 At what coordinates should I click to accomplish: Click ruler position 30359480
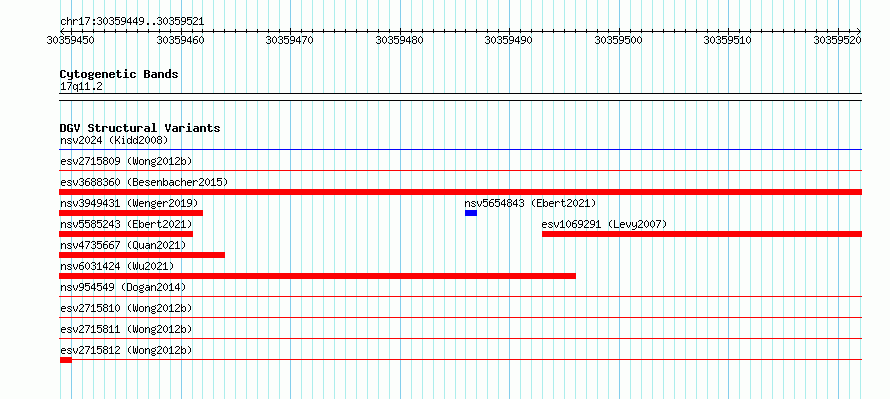400,40
